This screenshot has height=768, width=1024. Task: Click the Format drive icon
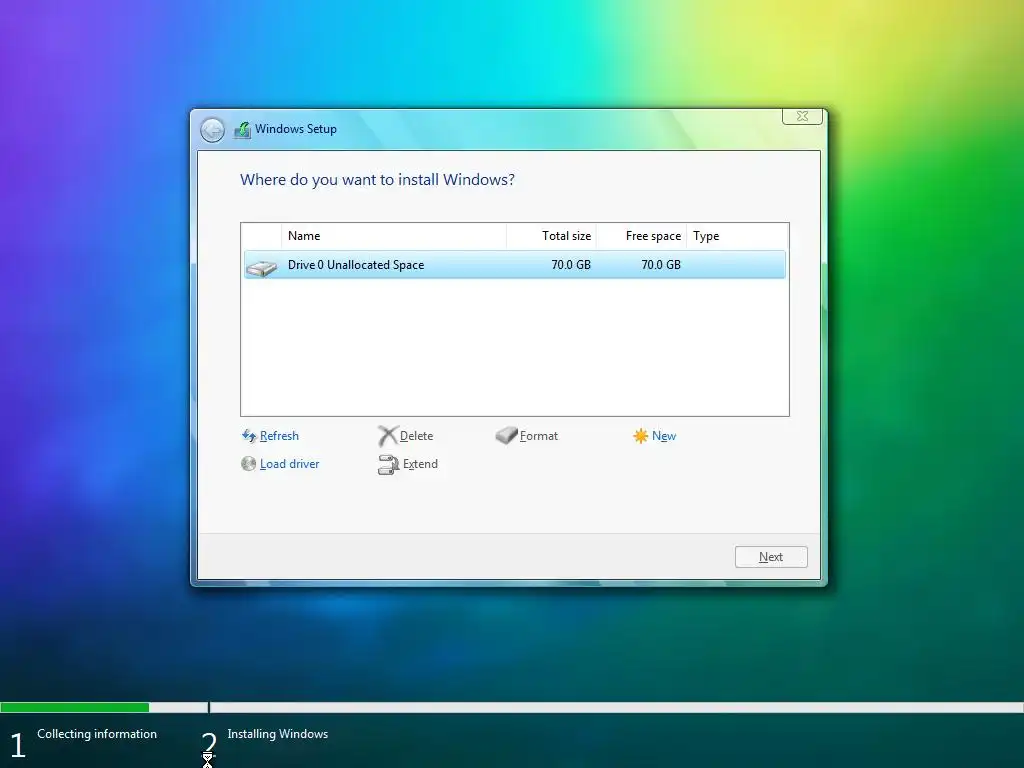pyautogui.click(x=506, y=435)
